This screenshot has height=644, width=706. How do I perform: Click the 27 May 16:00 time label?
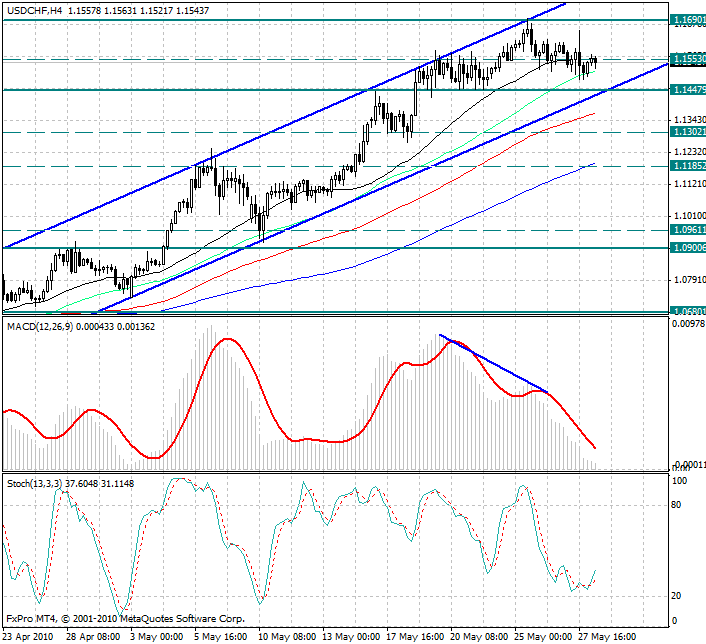click(x=607, y=637)
